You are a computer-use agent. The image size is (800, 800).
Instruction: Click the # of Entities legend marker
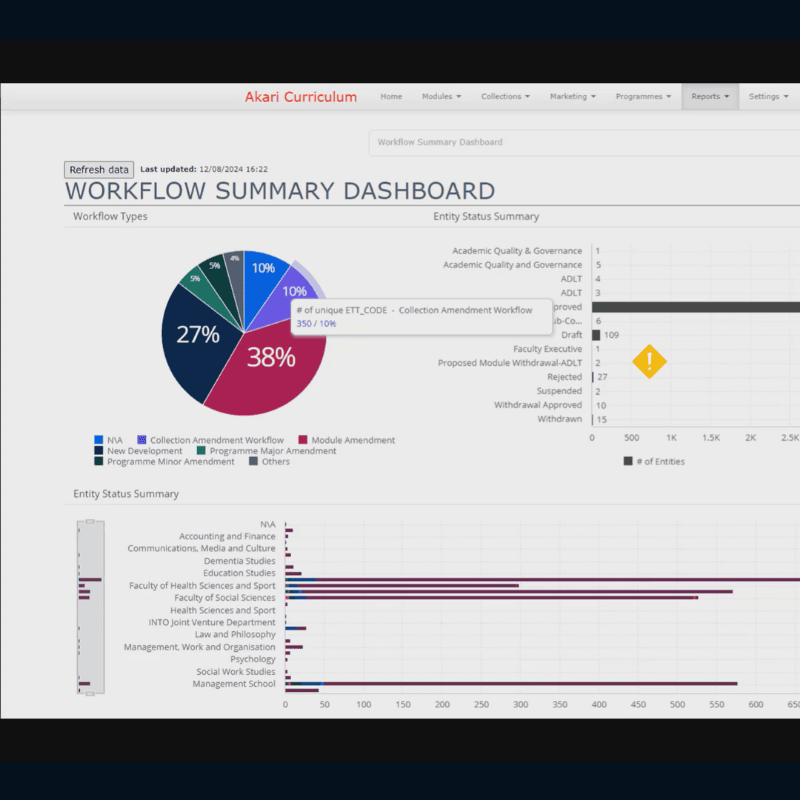click(628, 461)
